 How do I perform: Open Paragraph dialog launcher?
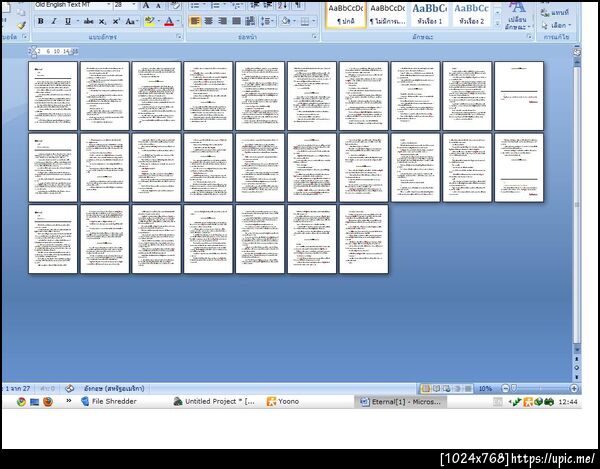pyautogui.click(x=315, y=37)
